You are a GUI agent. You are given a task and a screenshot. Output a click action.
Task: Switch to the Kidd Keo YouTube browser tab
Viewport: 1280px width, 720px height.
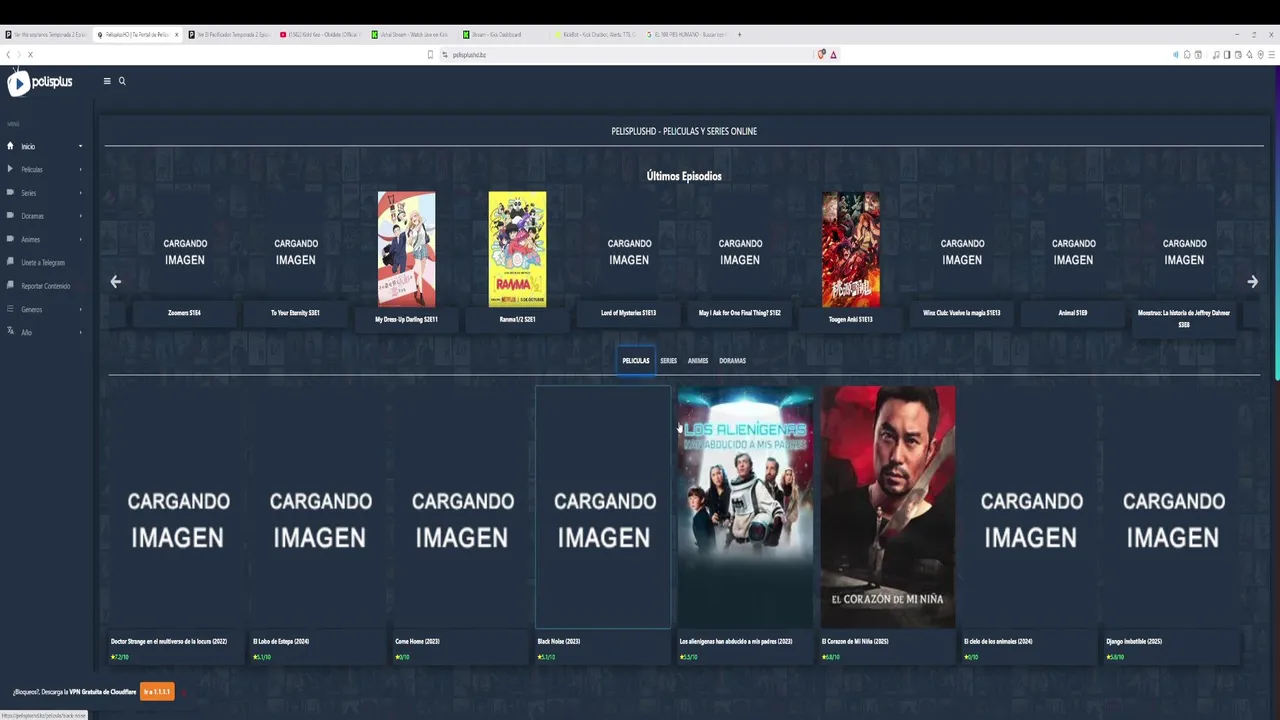(x=322, y=34)
